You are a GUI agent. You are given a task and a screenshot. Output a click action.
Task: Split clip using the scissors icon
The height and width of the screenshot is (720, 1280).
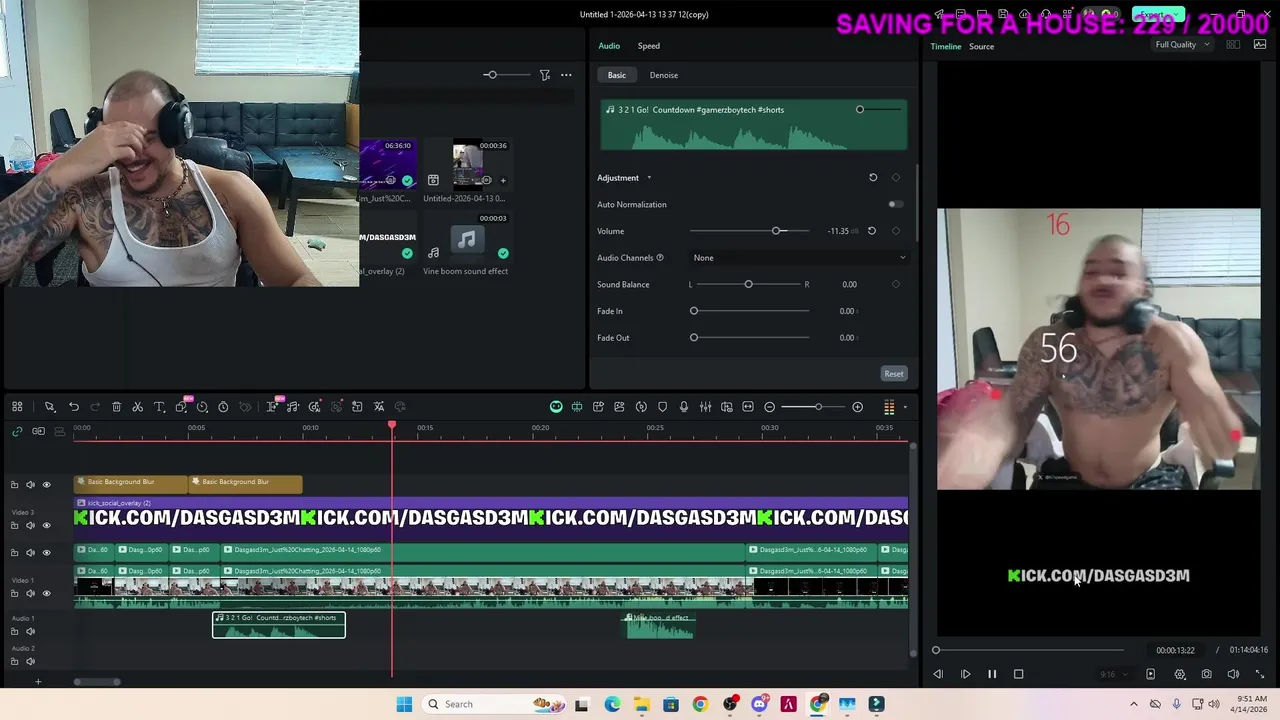pyautogui.click(x=138, y=407)
